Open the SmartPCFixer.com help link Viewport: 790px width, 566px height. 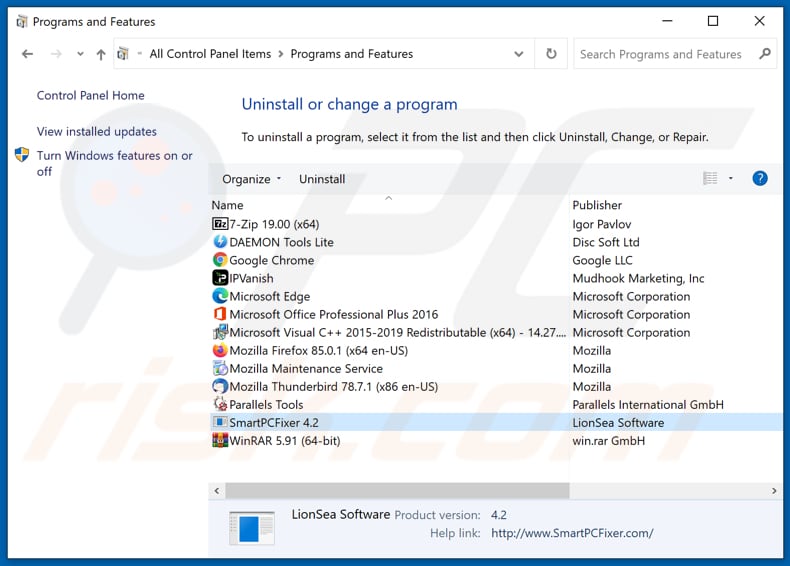[x=572, y=533]
